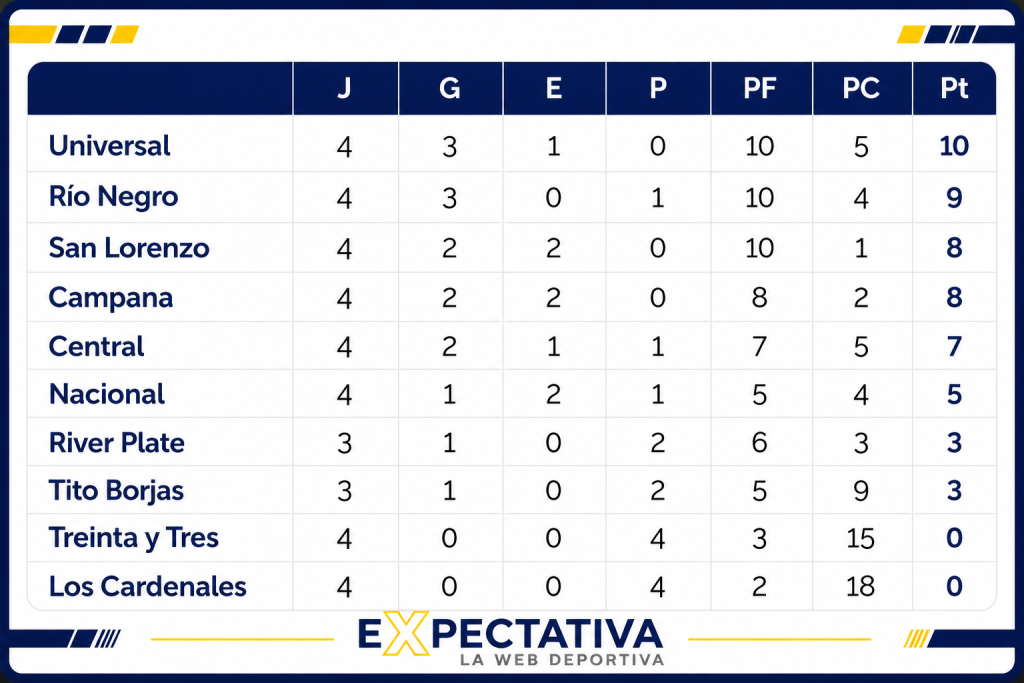Viewport: 1024px width, 683px height.
Task: Click the G column header
Action: [x=449, y=88]
